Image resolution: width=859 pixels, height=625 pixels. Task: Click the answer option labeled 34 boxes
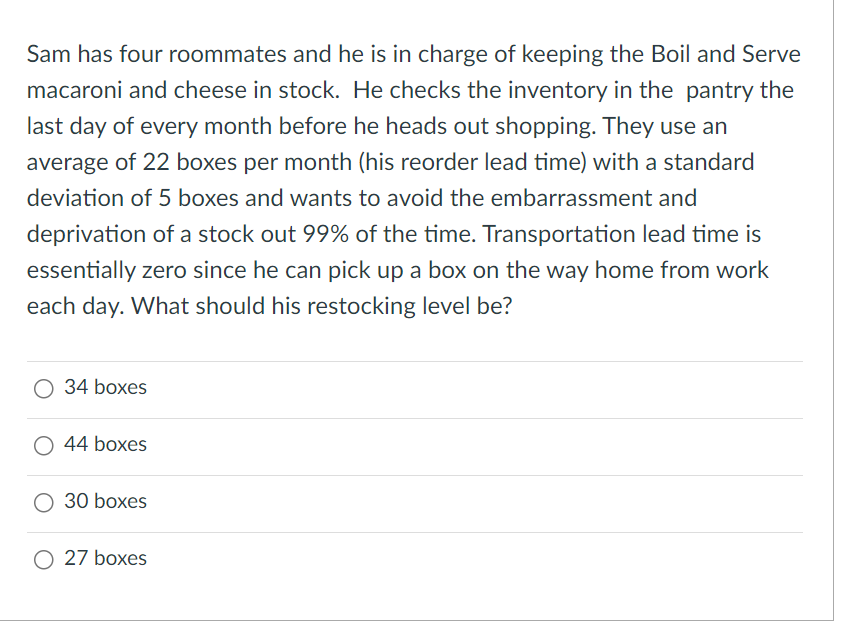pos(104,388)
